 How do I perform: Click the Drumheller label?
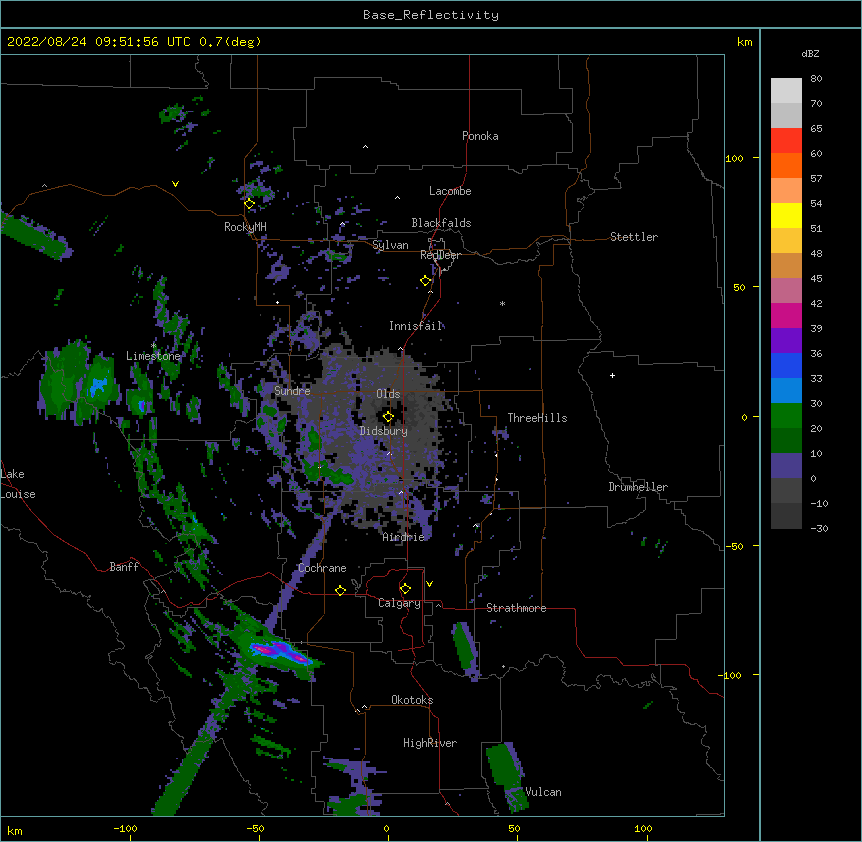(x=638, y=487)
